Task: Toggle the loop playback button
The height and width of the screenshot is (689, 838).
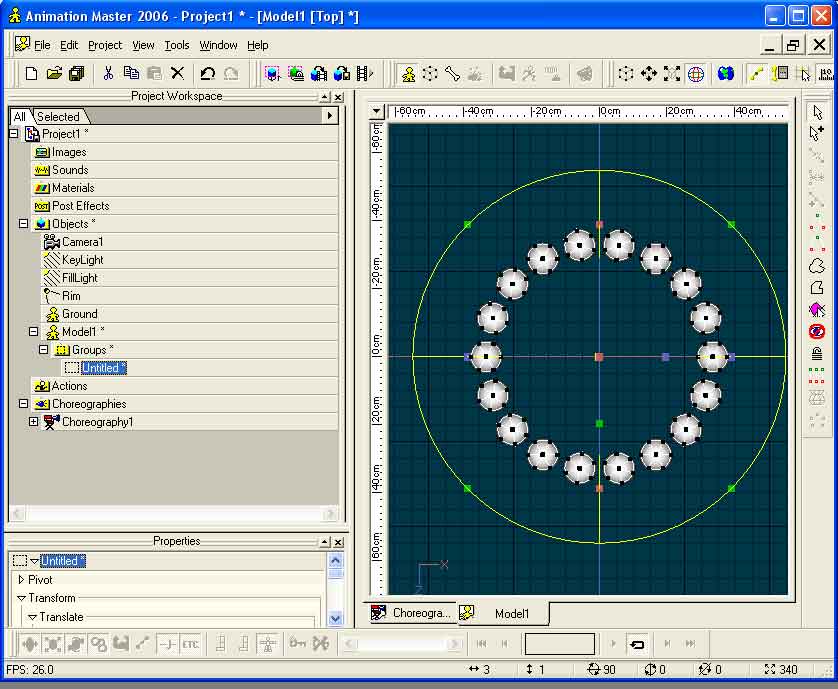Action: pos(637,644)
